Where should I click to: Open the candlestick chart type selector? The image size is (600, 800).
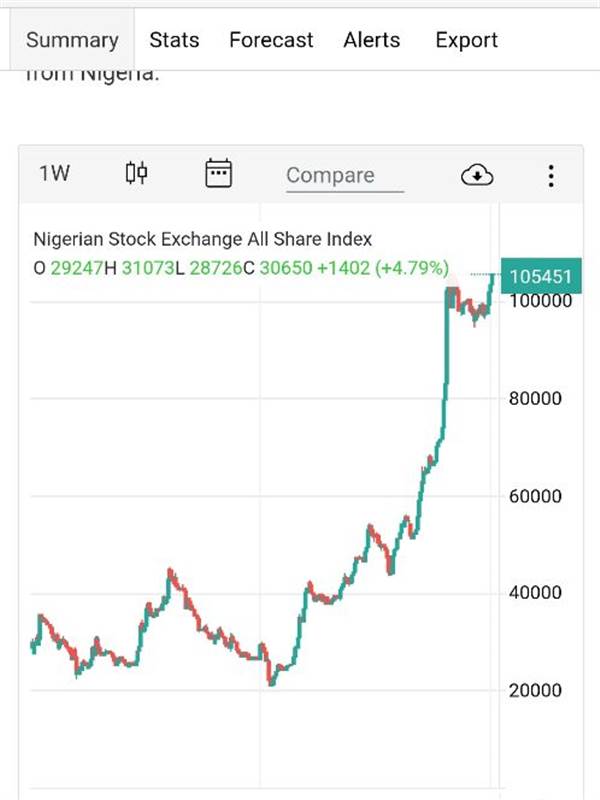click(136, 174)
